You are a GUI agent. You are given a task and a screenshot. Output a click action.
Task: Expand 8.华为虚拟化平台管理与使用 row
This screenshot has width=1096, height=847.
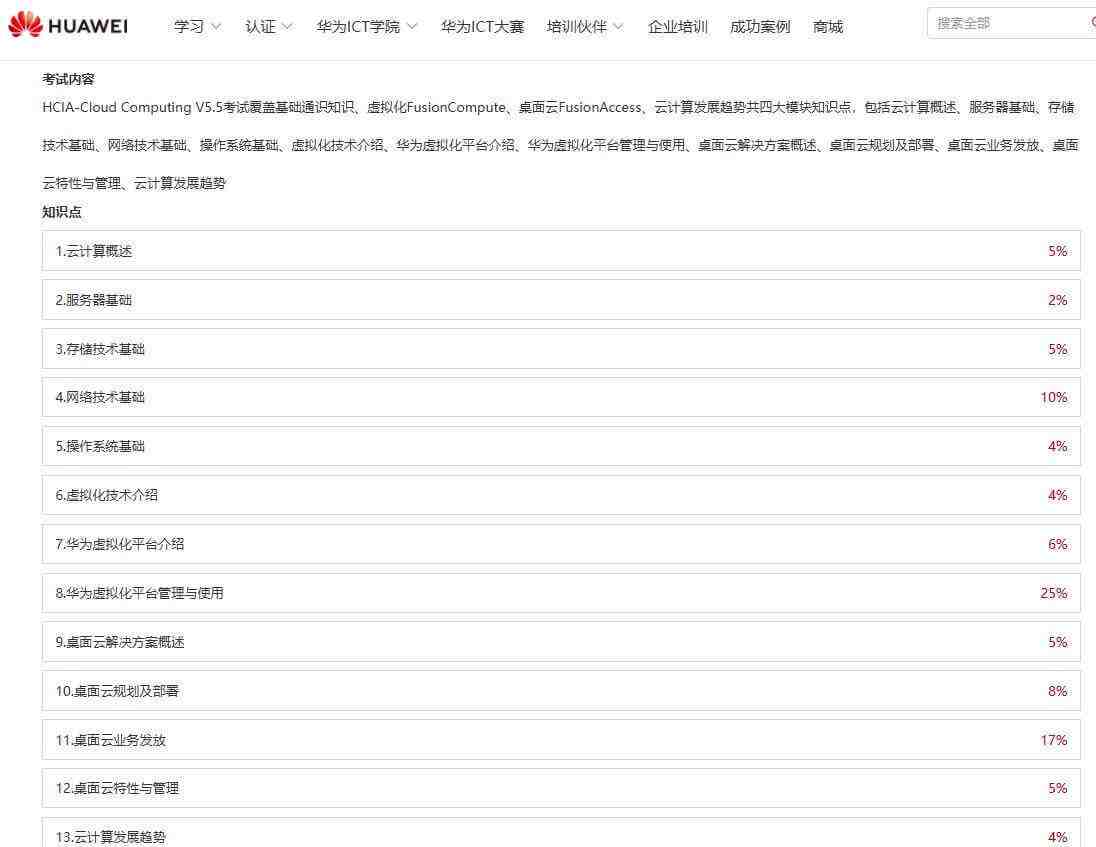(x=561, y=593)
